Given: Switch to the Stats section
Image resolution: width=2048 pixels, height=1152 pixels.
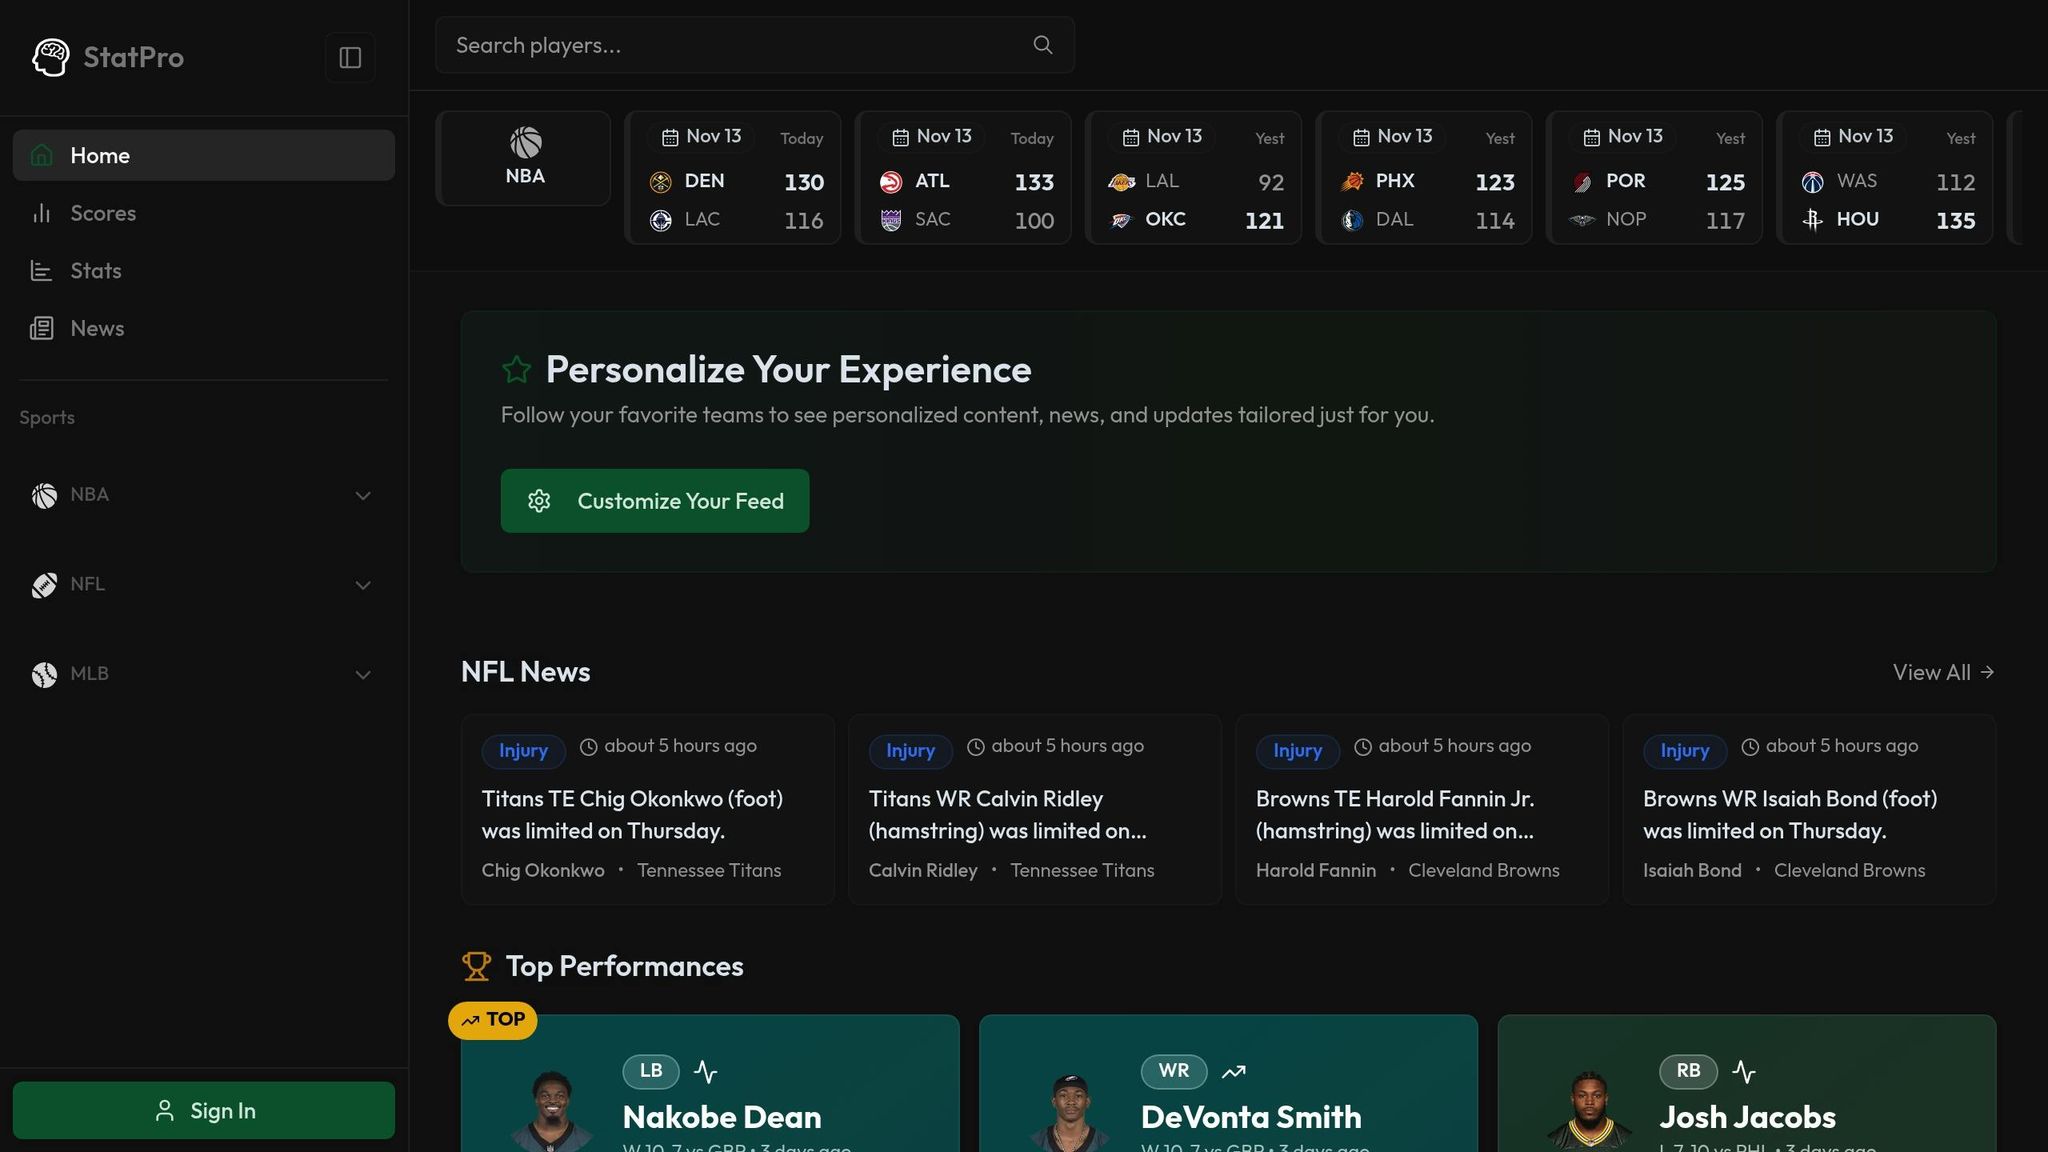Looking at the screenshot, I should point(95,270).
